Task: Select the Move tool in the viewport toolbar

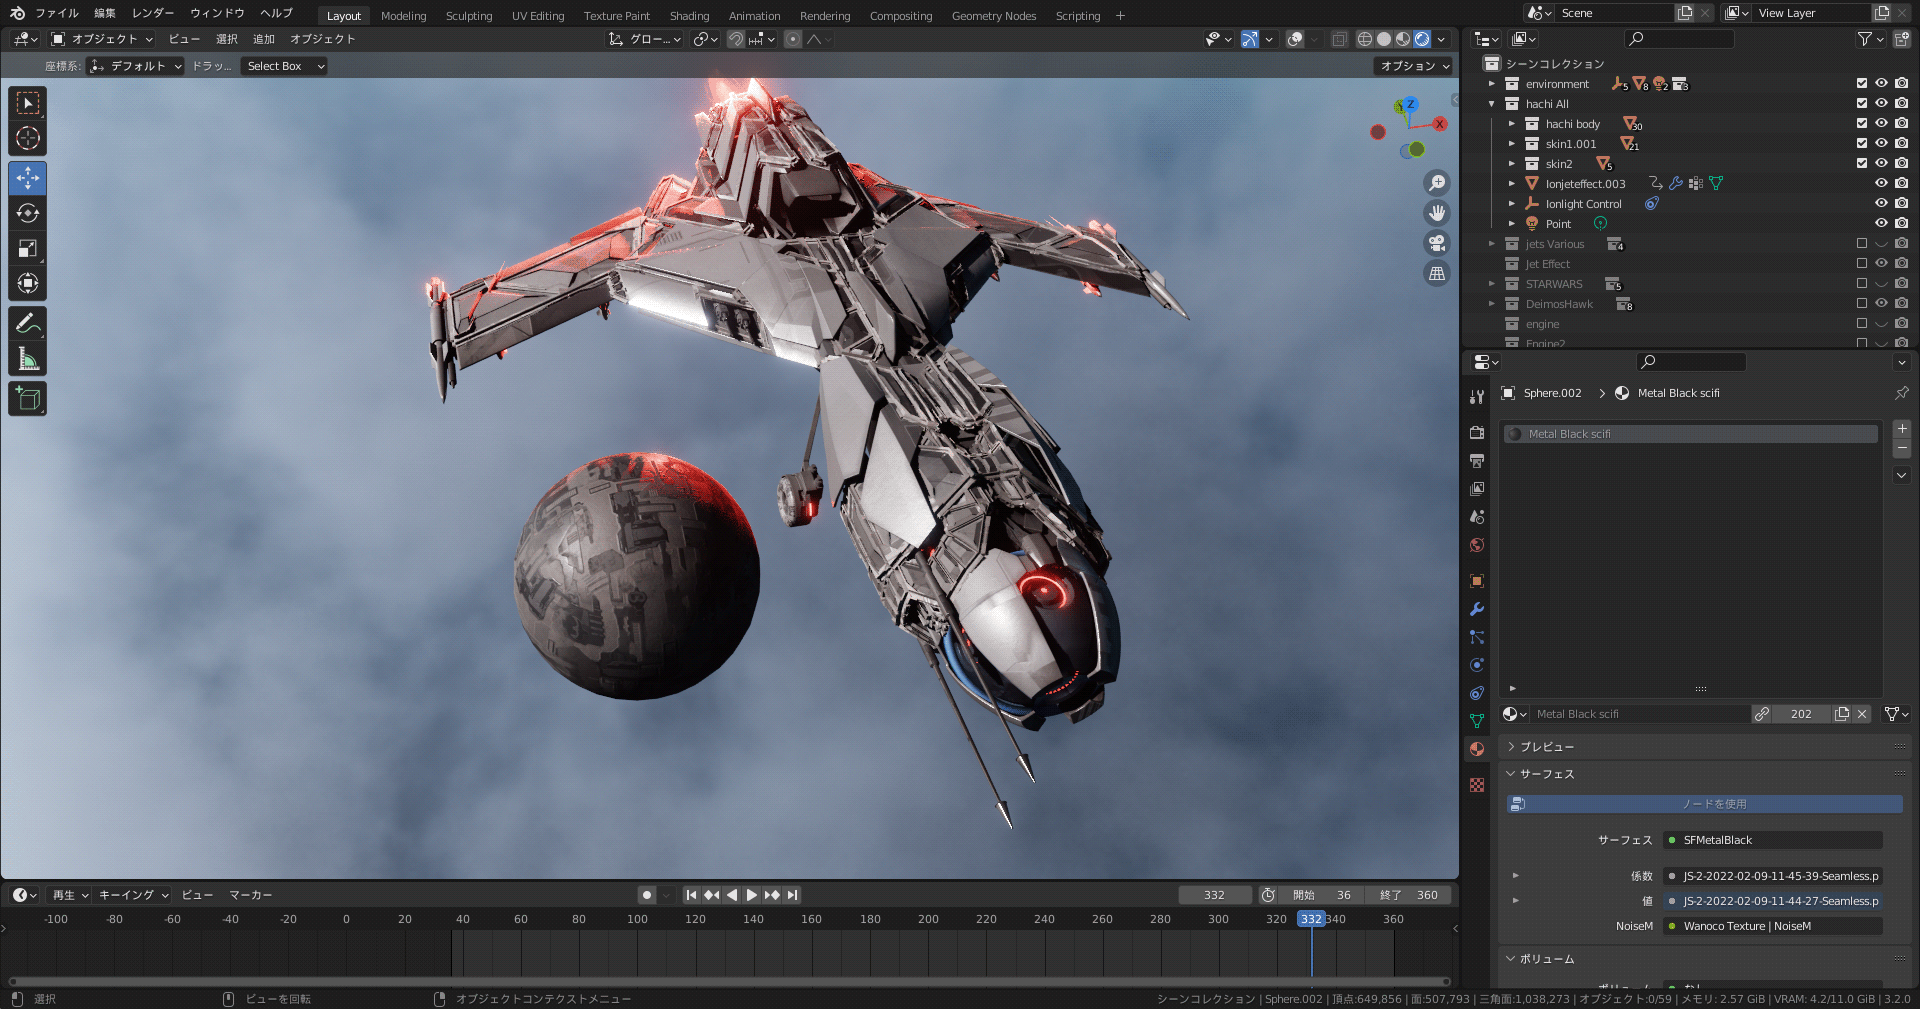Action: [x=27, y=178]
